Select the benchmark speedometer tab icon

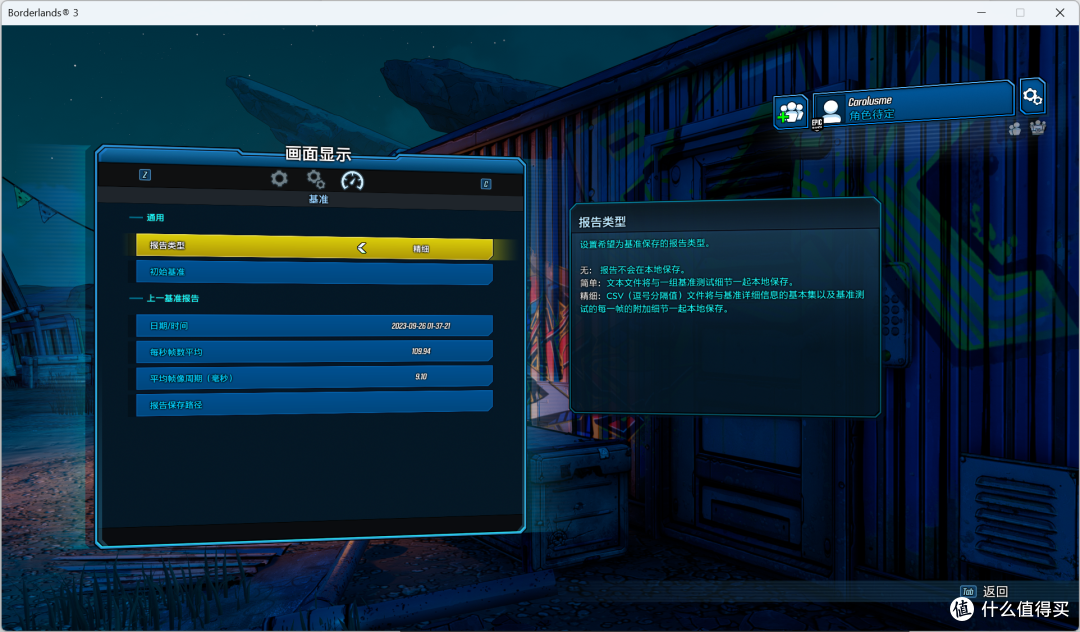pyautogui.click(x=352, y=181)
